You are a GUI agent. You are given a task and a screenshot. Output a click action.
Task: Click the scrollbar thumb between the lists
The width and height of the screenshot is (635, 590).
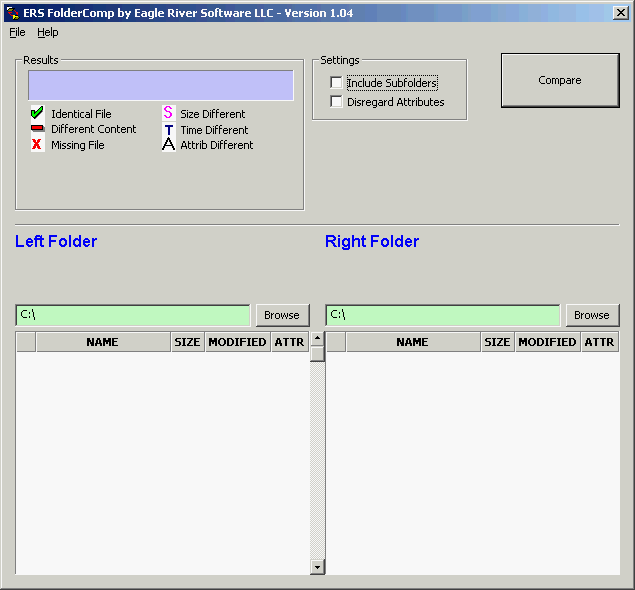(x=318, y=354)
